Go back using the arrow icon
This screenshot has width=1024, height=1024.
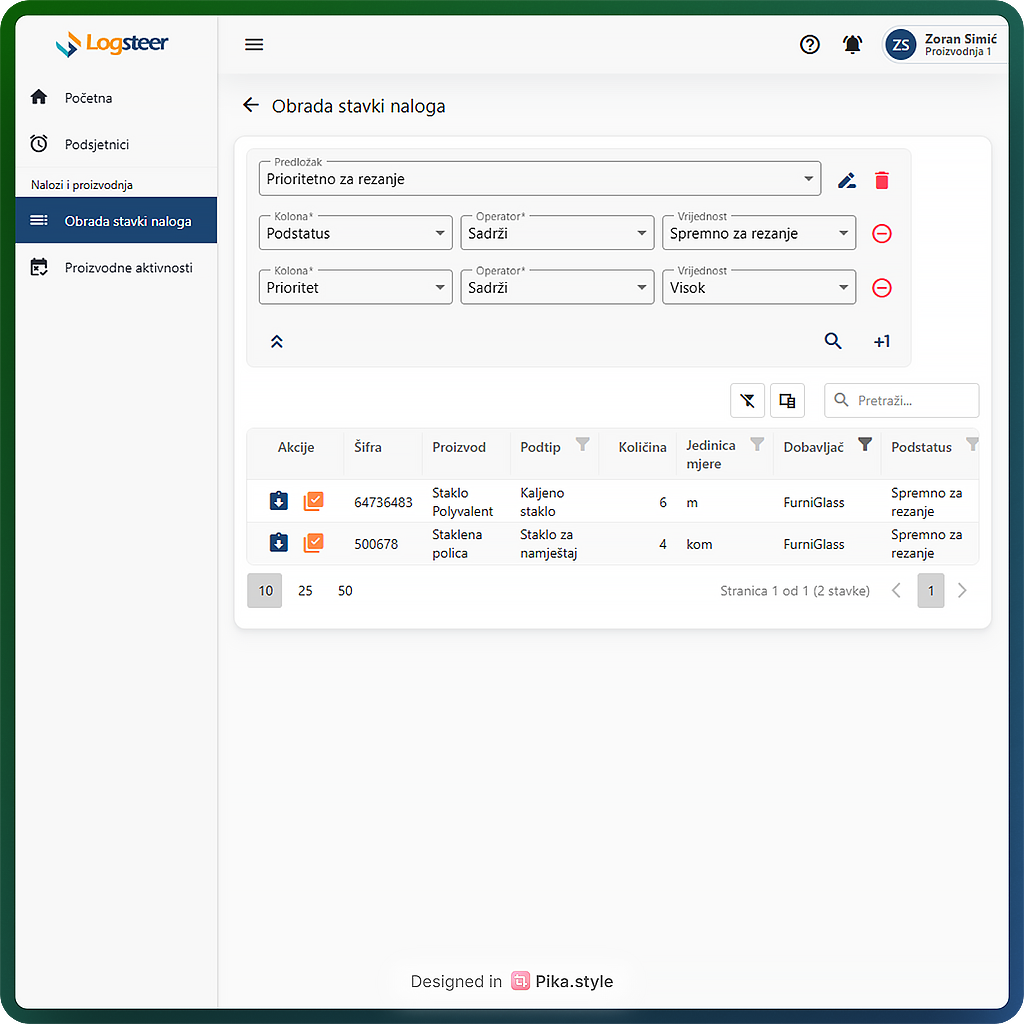[251, 106]
